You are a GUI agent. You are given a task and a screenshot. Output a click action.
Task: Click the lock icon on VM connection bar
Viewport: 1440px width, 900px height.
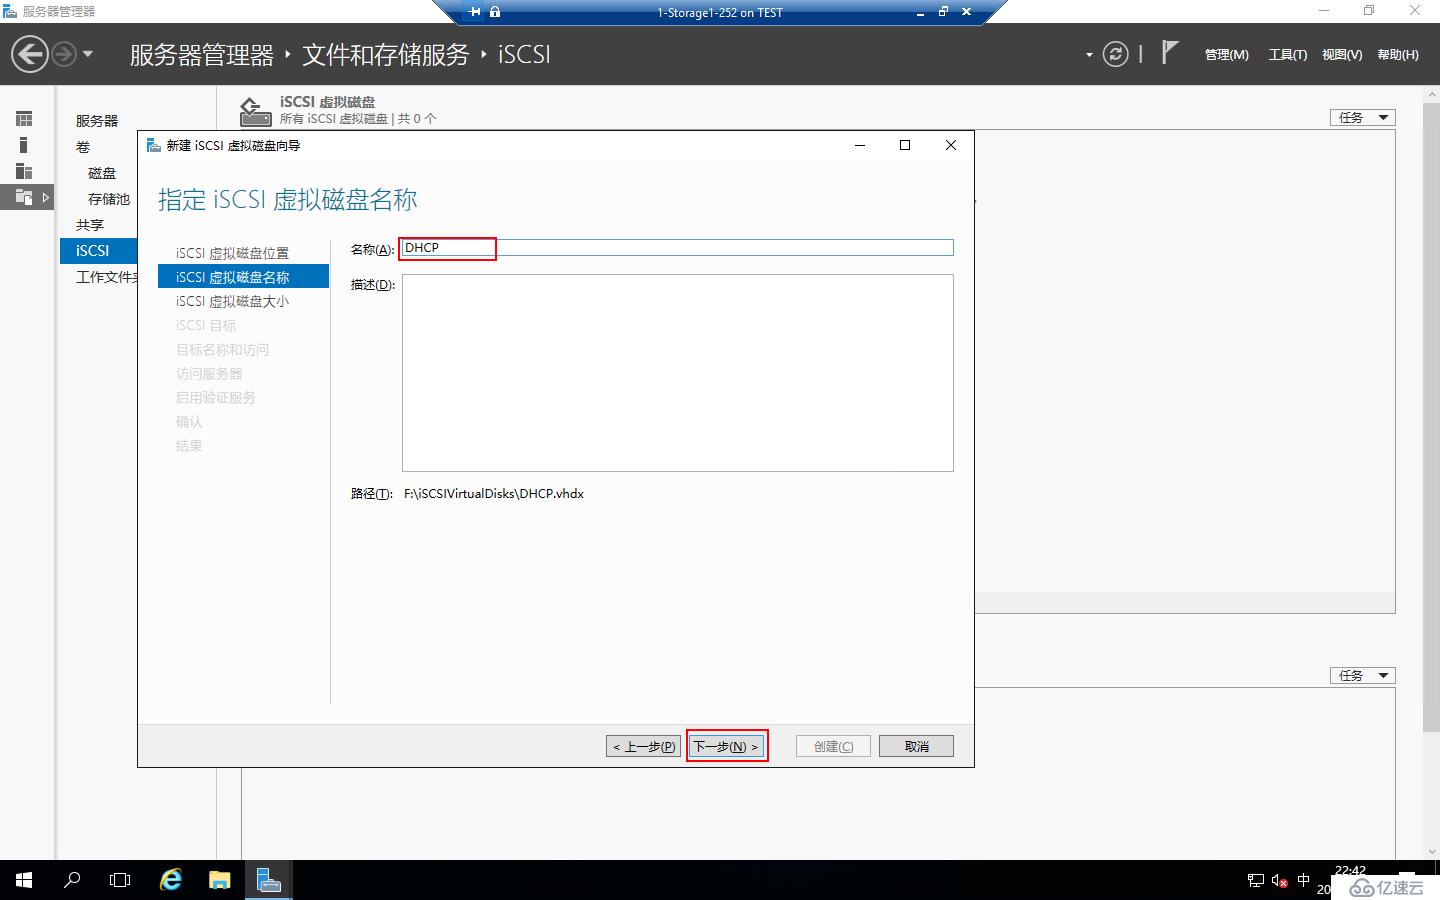click(x=495, y=12)
